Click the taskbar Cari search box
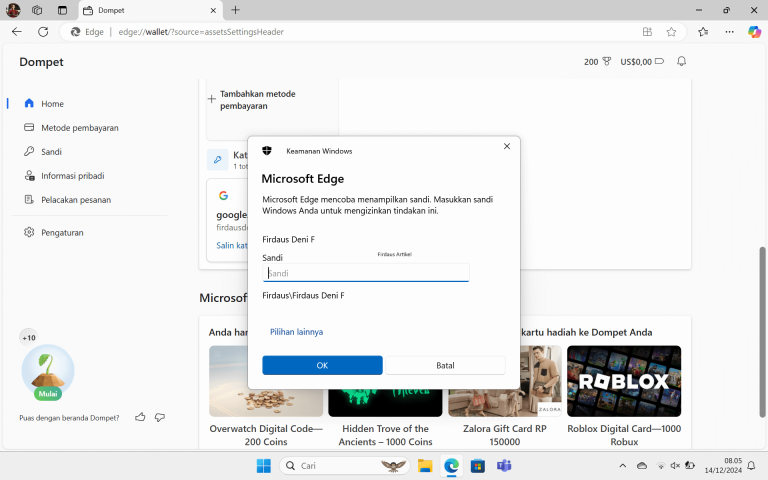 345,465
